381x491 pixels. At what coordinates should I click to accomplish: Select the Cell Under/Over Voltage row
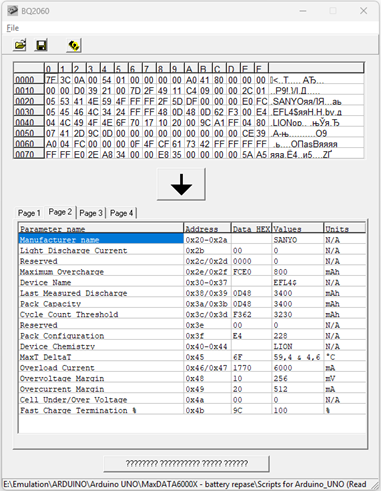point(192,400)
